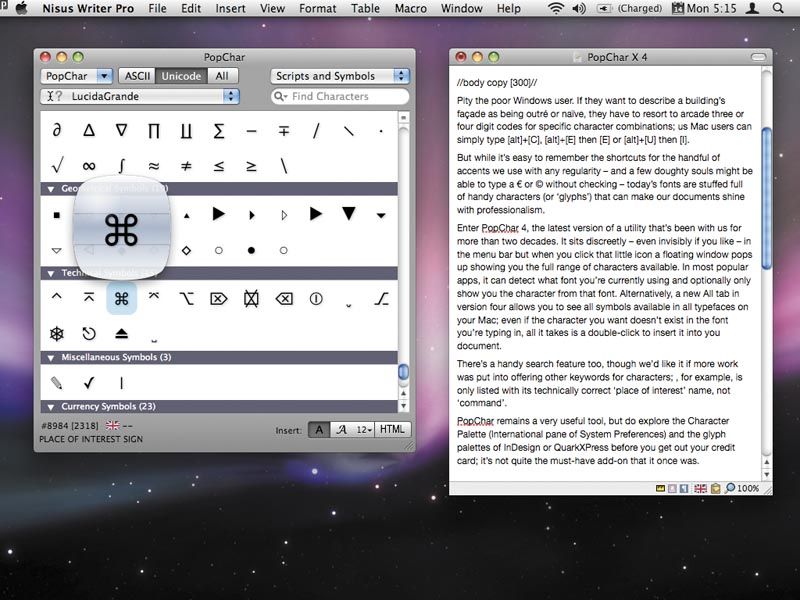Collapse the Geometrical Symbols section triangle

51,189
